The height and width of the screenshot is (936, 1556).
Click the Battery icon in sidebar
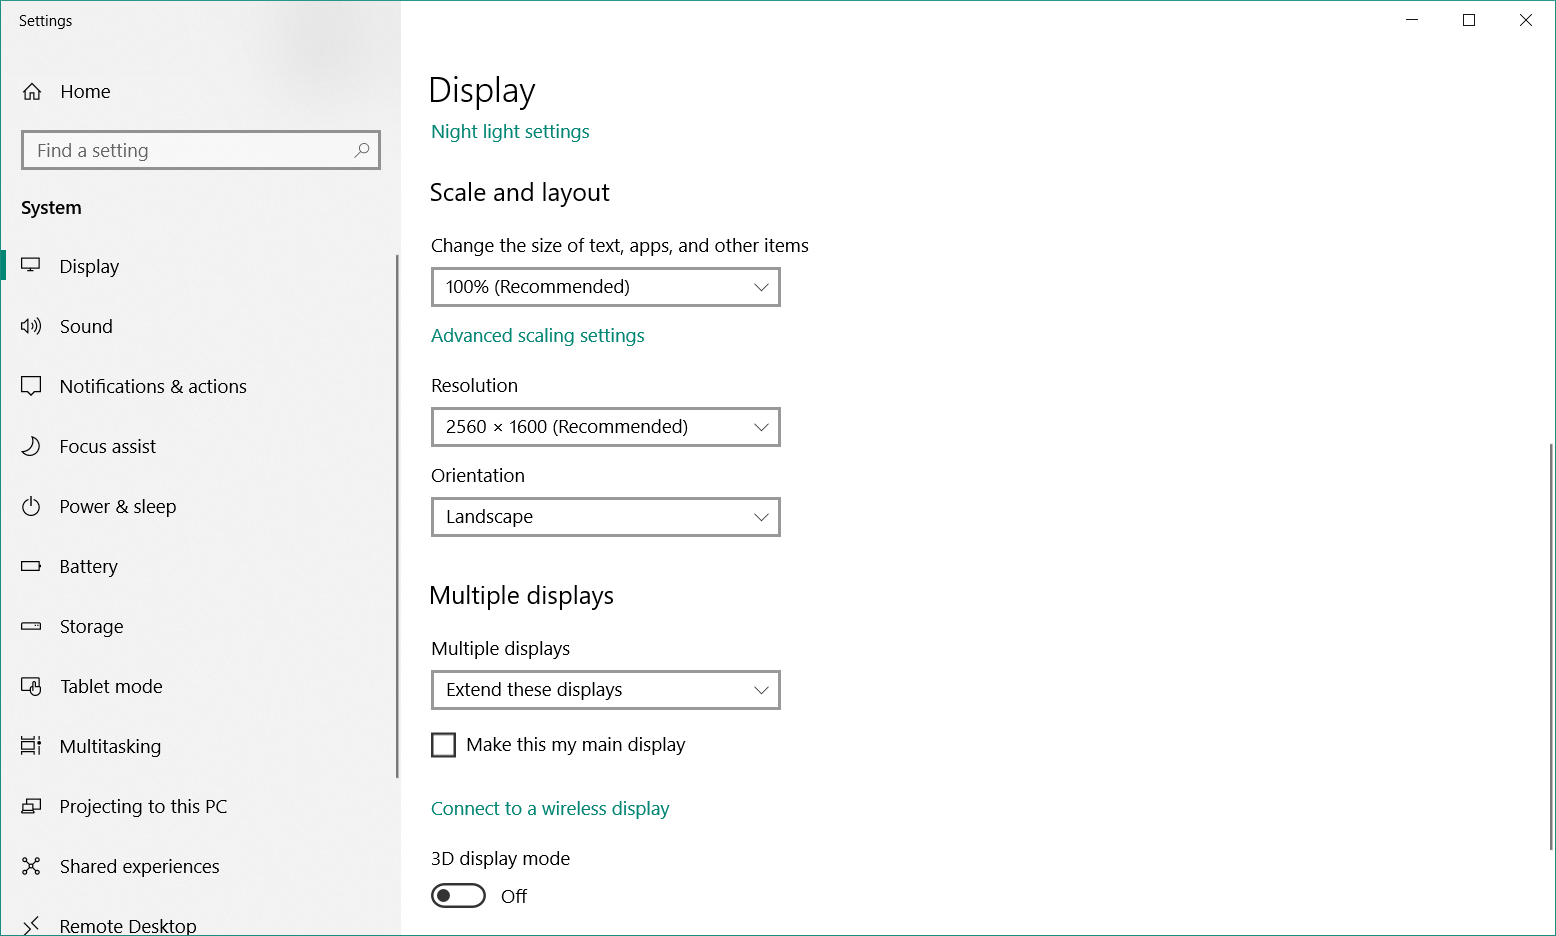click(x=31, y=566)
